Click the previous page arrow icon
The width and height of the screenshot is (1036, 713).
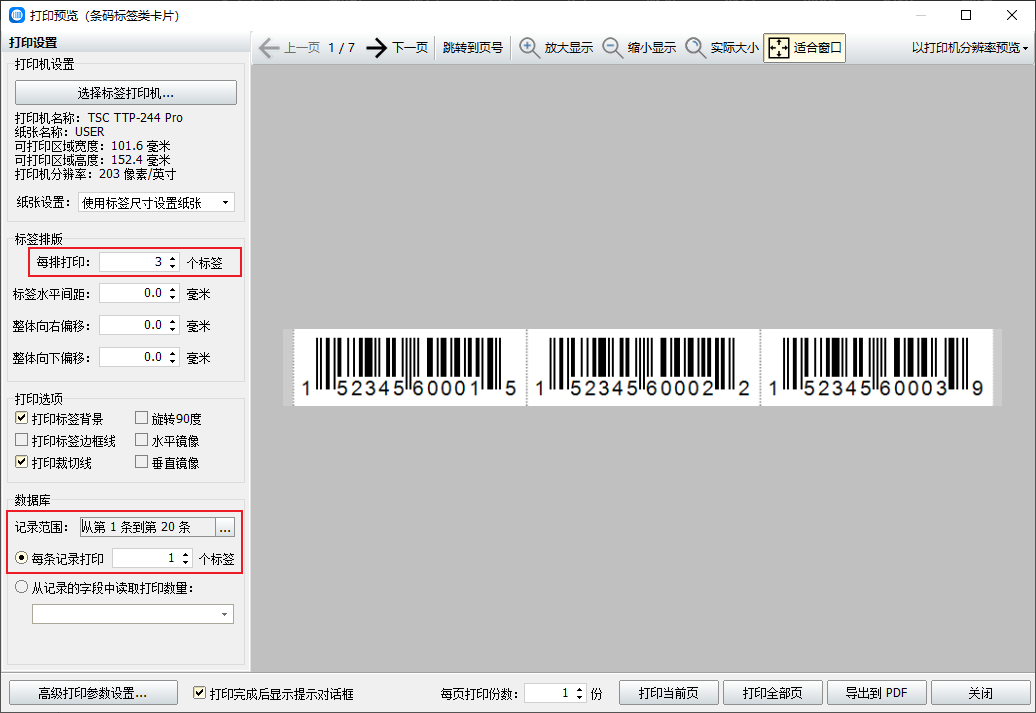268,48
